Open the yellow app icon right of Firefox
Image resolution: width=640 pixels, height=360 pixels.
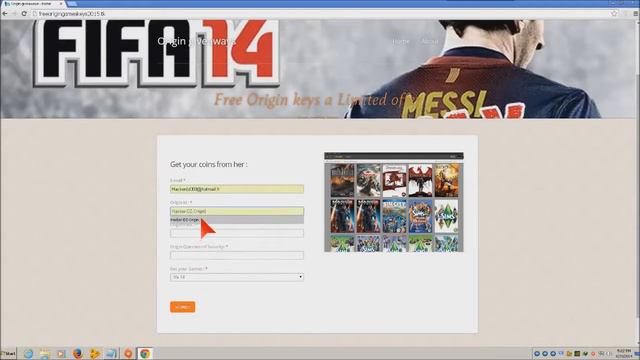coord(94,353)
